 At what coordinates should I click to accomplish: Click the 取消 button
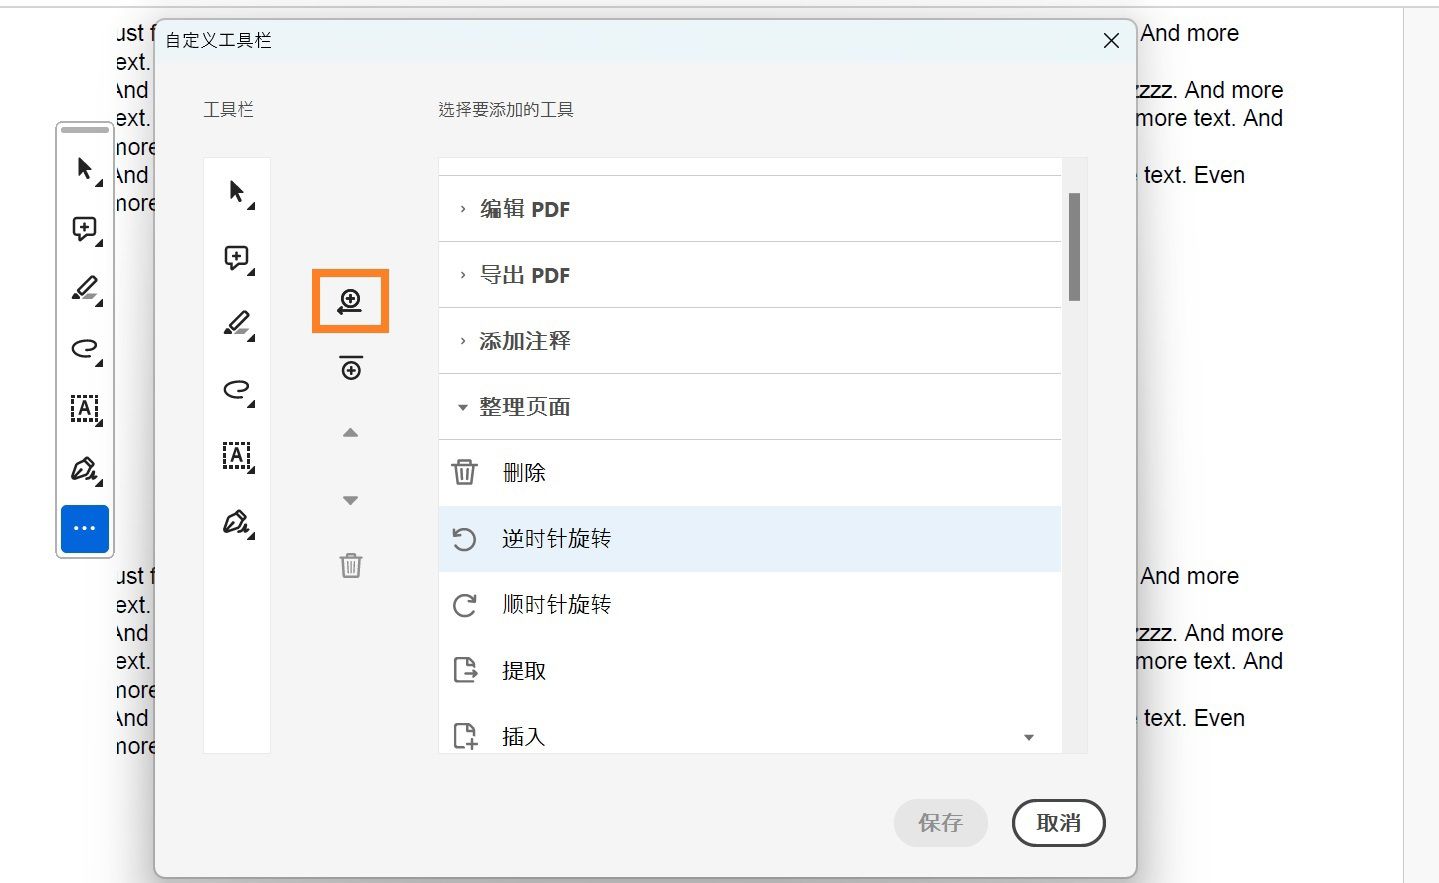(1058, 823)
